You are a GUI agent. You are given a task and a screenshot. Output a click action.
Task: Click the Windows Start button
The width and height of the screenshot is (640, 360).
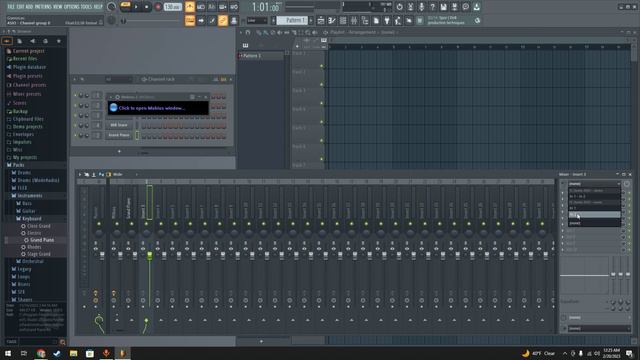pos(8,353)
